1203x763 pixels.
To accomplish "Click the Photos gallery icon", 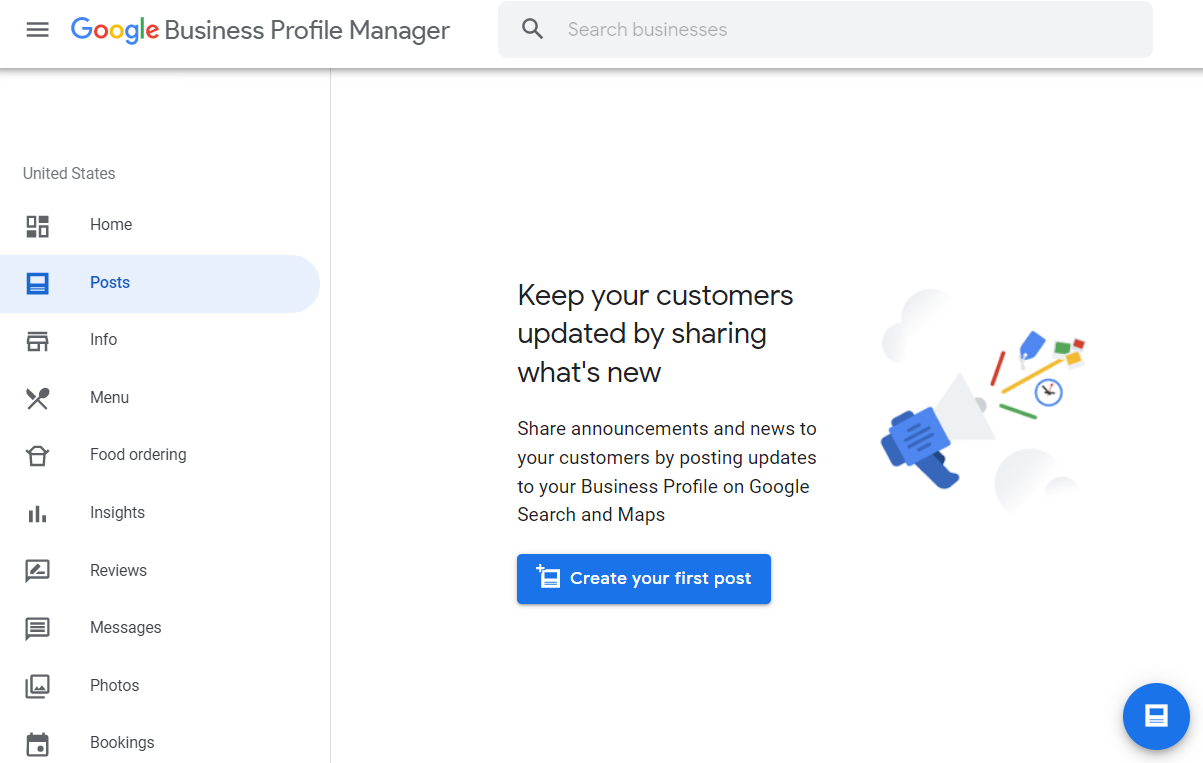I will (37, 686).
